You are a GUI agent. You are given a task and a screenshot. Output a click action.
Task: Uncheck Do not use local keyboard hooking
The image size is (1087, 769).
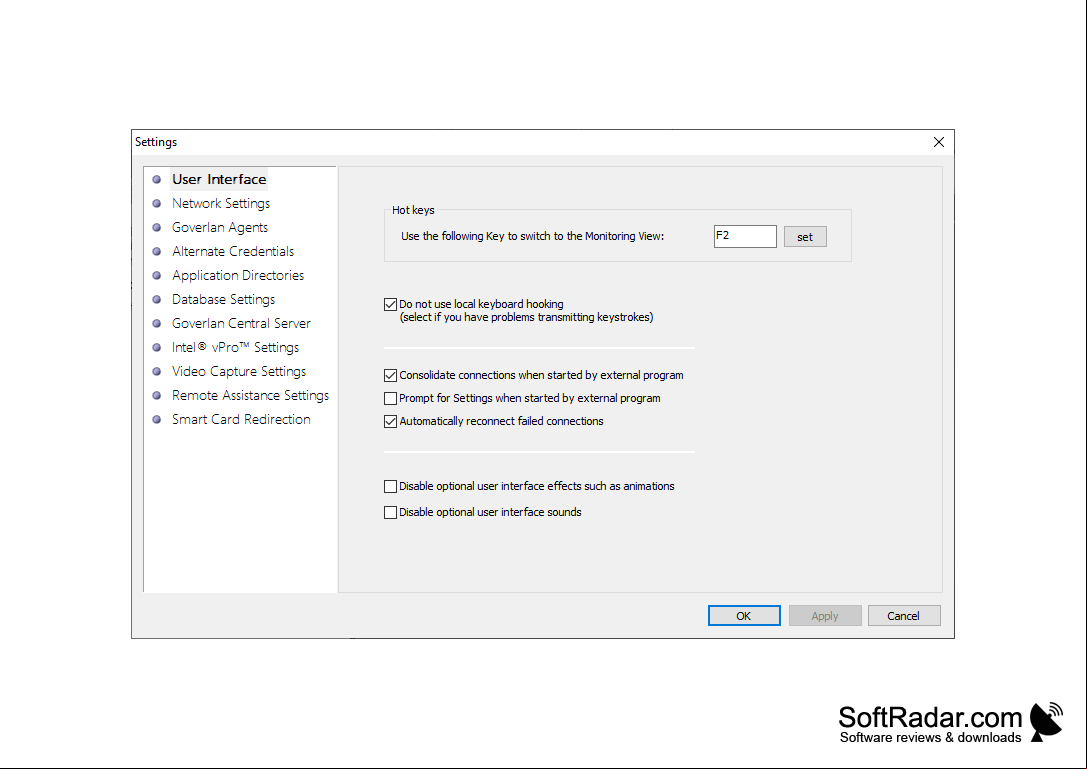390,304
